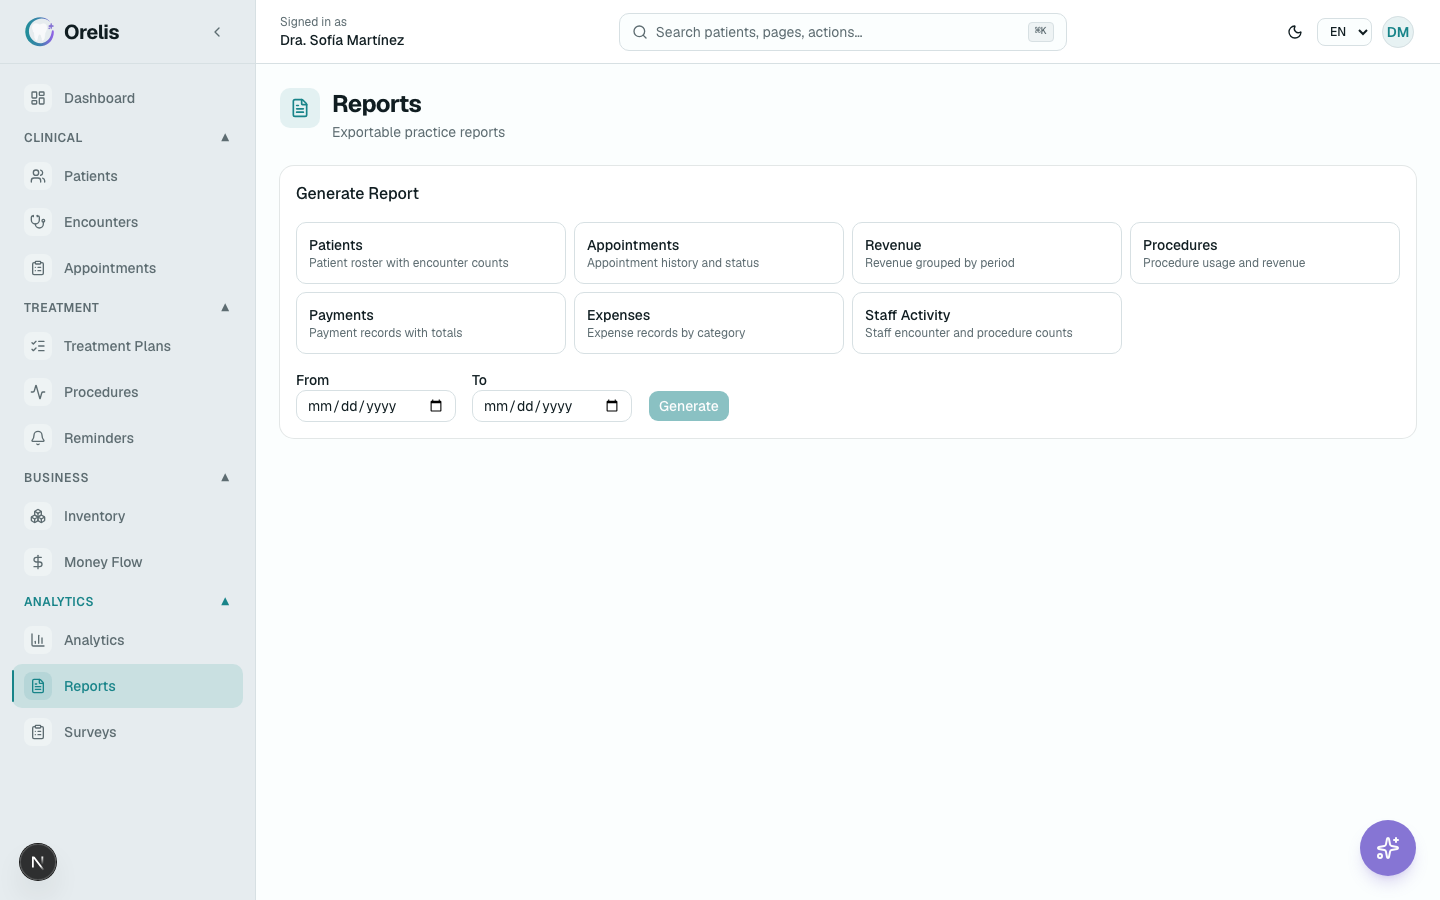The image size is (1440, 900).
Task: Click the search patients, pages, actions box
Action: click(x=843, y=32)
